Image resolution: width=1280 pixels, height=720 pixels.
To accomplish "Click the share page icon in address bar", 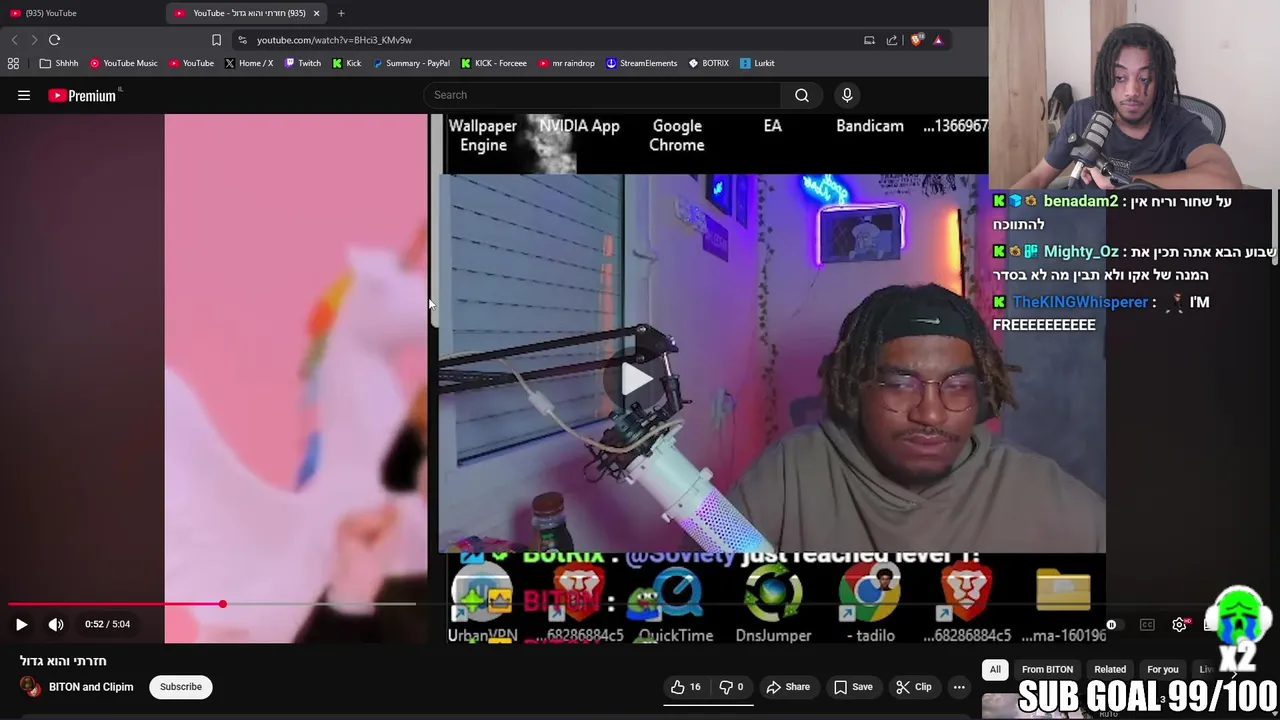I will click(892, 40).
